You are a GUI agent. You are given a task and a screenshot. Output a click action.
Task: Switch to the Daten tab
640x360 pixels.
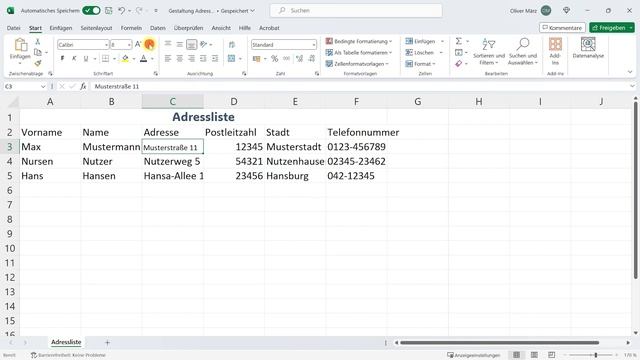click(x=158, y=28)
